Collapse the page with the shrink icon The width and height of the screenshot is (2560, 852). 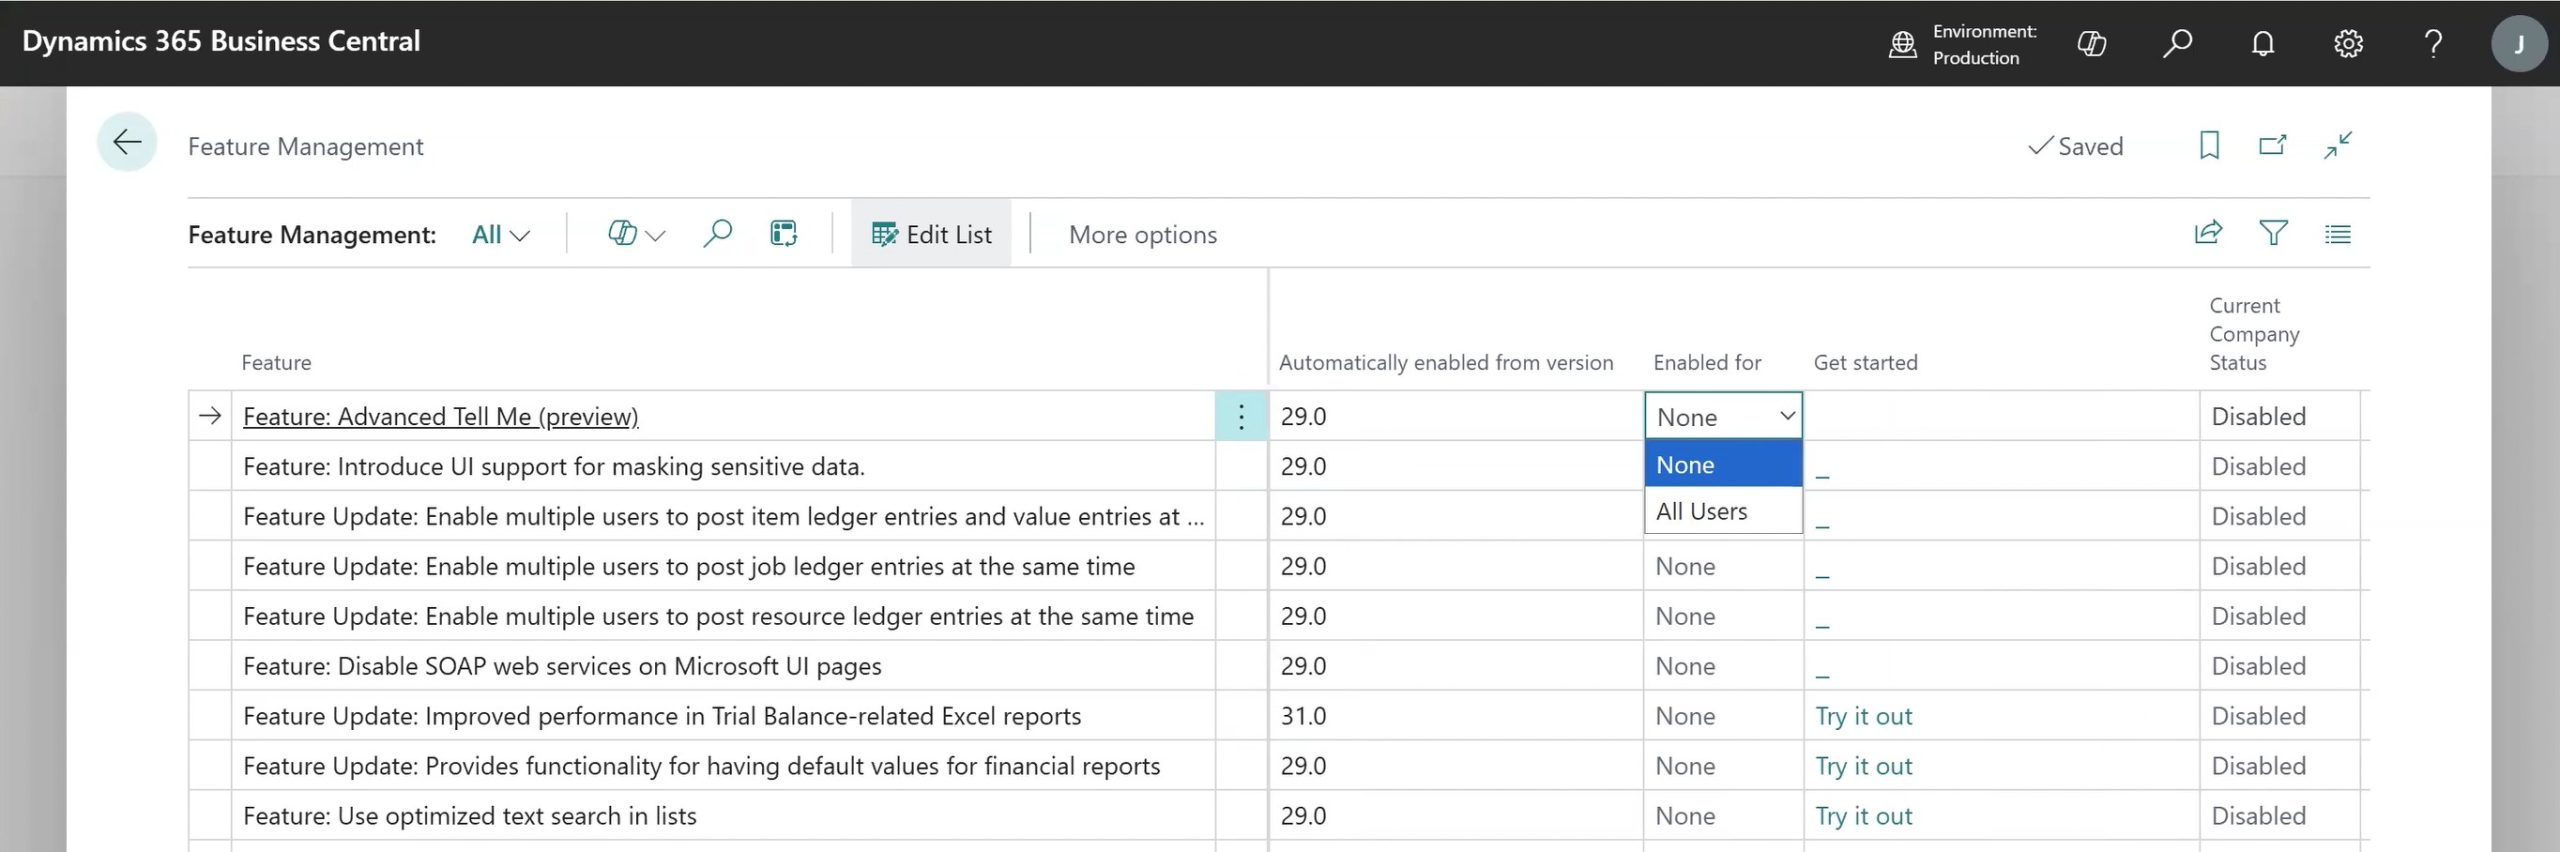[2338, 146]
